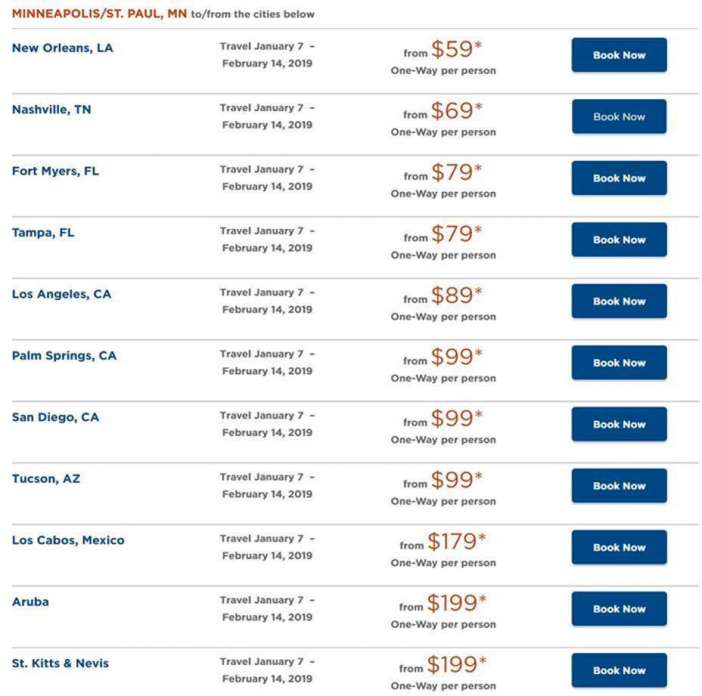The height and width of the screenshot is (696, 702).
Task: Book Now for New Orleans, LA flight
Action: click(619, 56)
